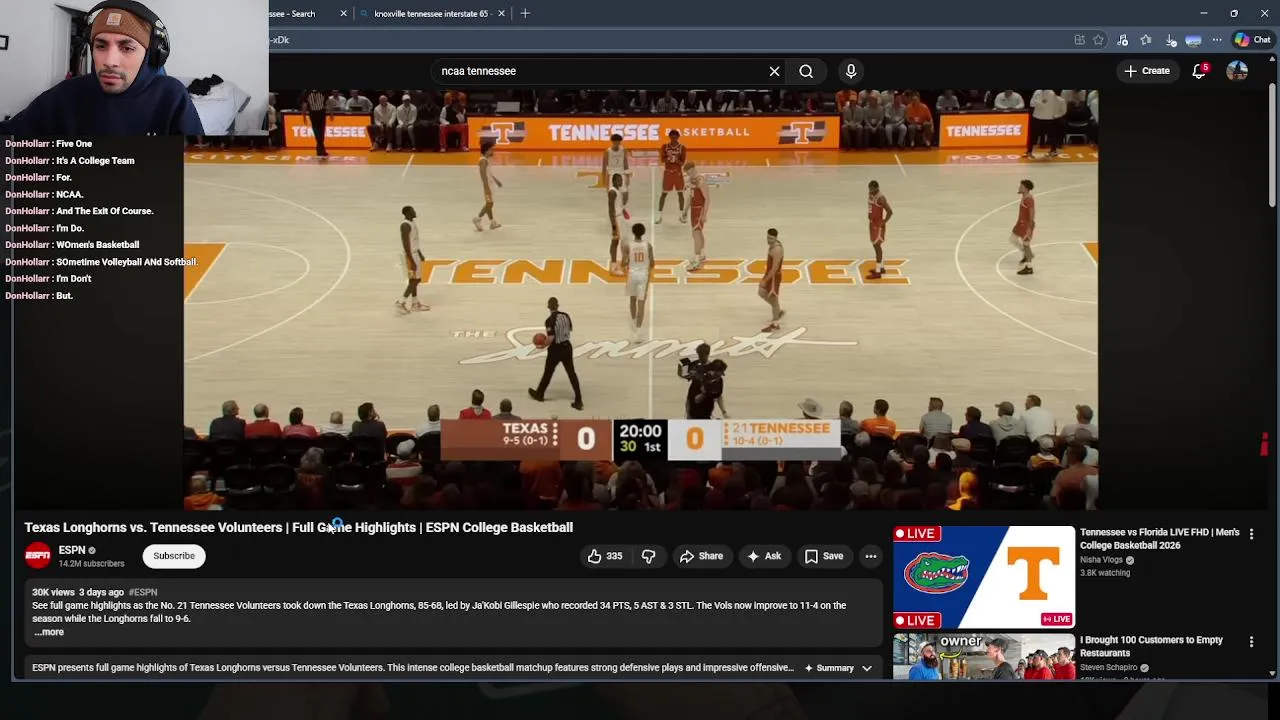Open ESPN channel name link
The width and height of the screenshot is (1280, 720).
point(72,550)
